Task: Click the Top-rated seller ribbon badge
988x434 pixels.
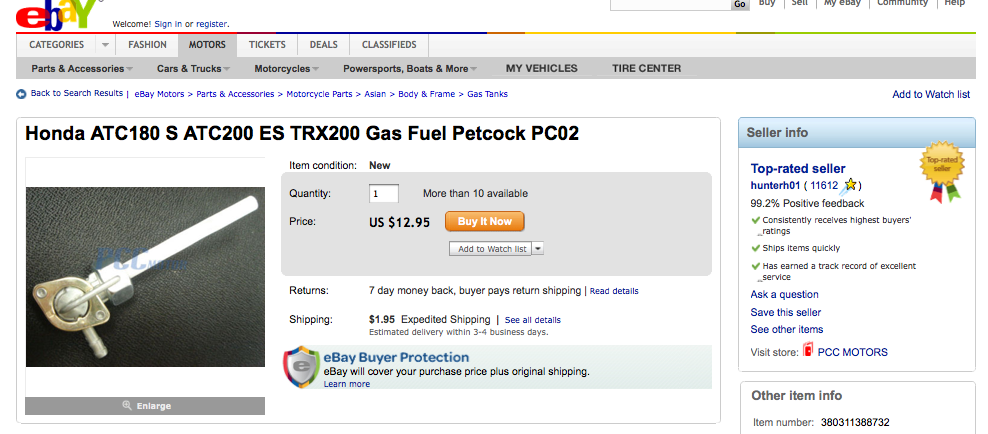Action: 943,171
